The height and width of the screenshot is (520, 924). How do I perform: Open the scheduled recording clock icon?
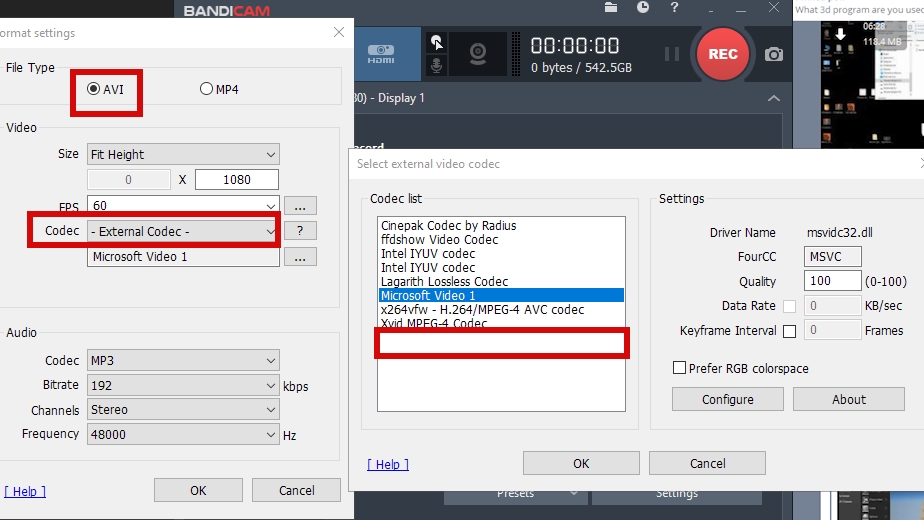[643, 8]
